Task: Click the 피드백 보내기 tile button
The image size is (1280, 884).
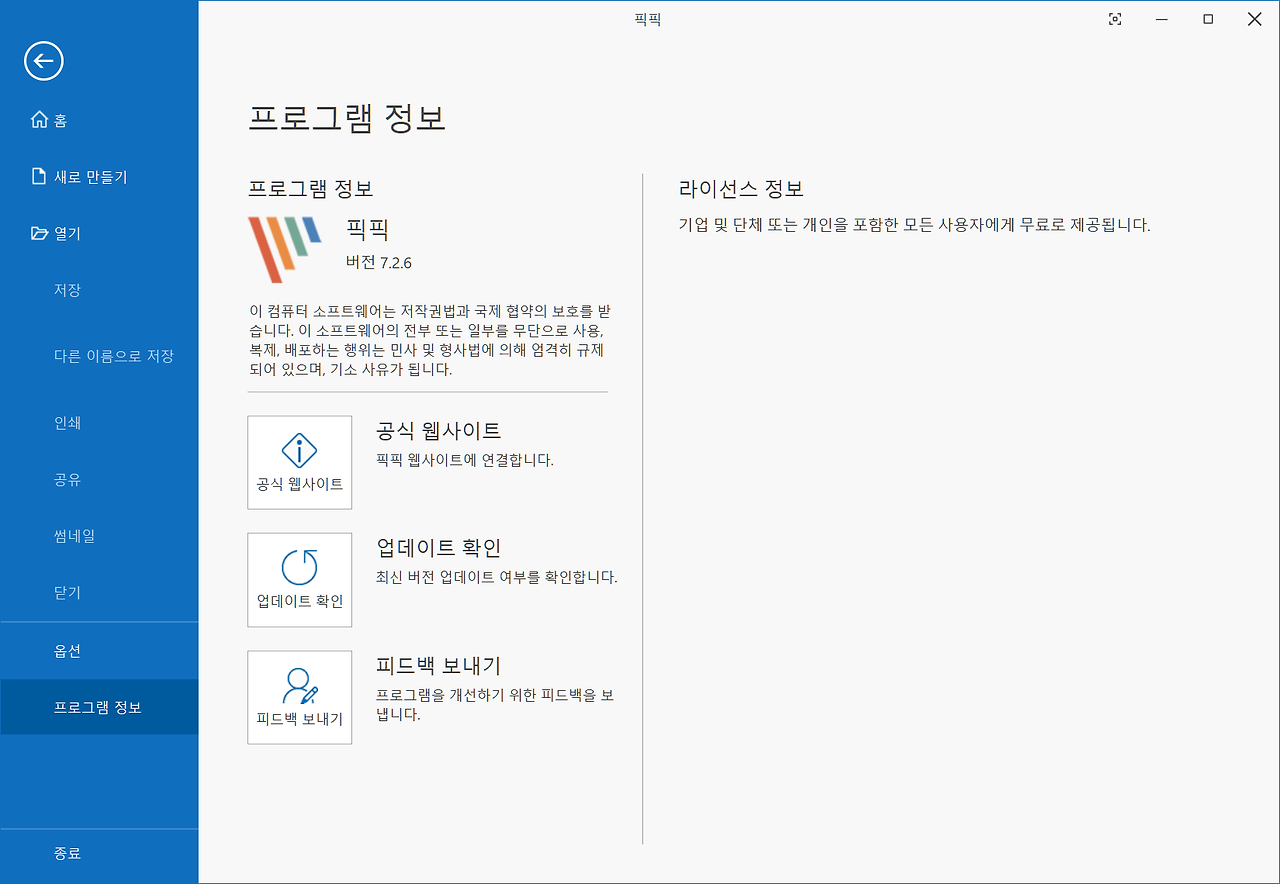Action: pyautogui.click(x=300, y=697)
